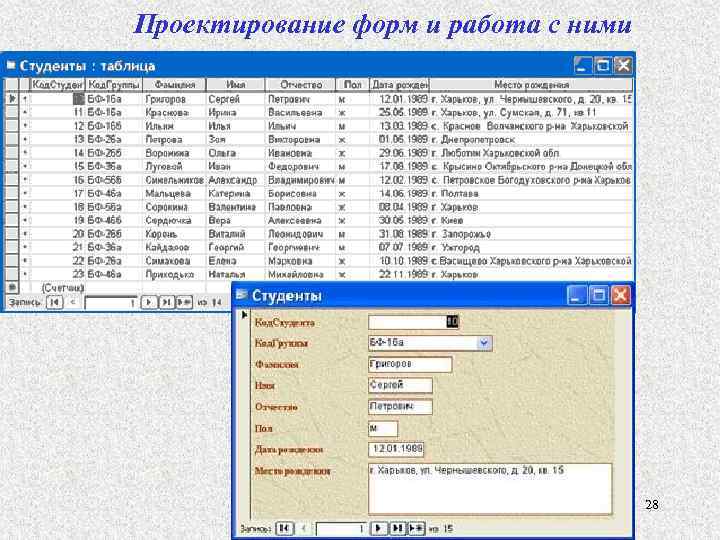Click cell 'Кайдалов' in Фамилия column
This screenshot has height=540, width=720.
click(174, 247)
